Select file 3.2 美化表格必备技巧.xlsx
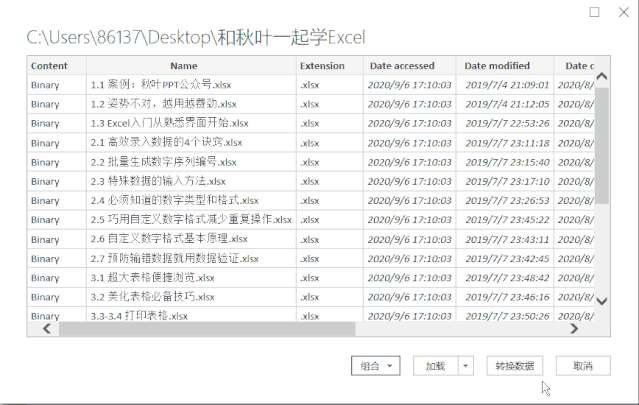Screen dimensions: 639x405 pos(152,297)
